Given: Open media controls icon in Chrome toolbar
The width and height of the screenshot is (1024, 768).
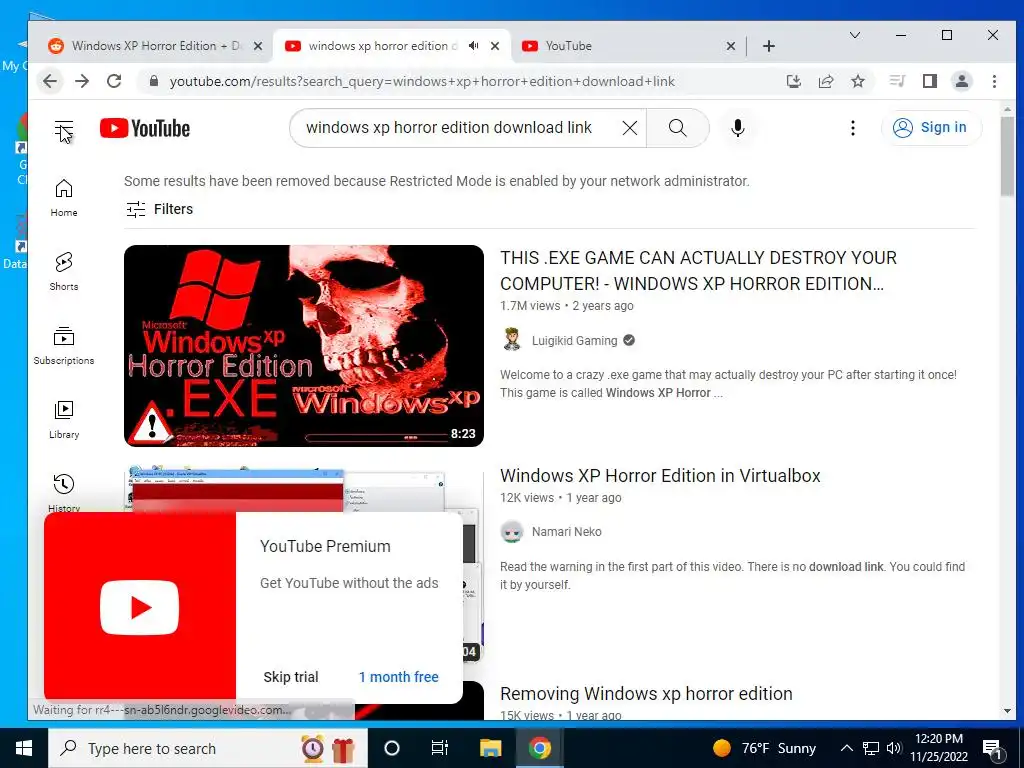Looking at the screenshot, I should [x=897, y=81].
